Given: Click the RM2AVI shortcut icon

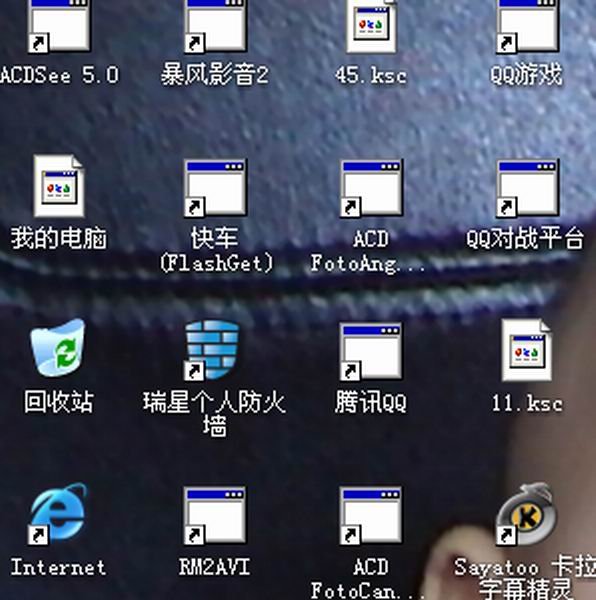Looking at the screenshot, I should click(x=215, y=515).
